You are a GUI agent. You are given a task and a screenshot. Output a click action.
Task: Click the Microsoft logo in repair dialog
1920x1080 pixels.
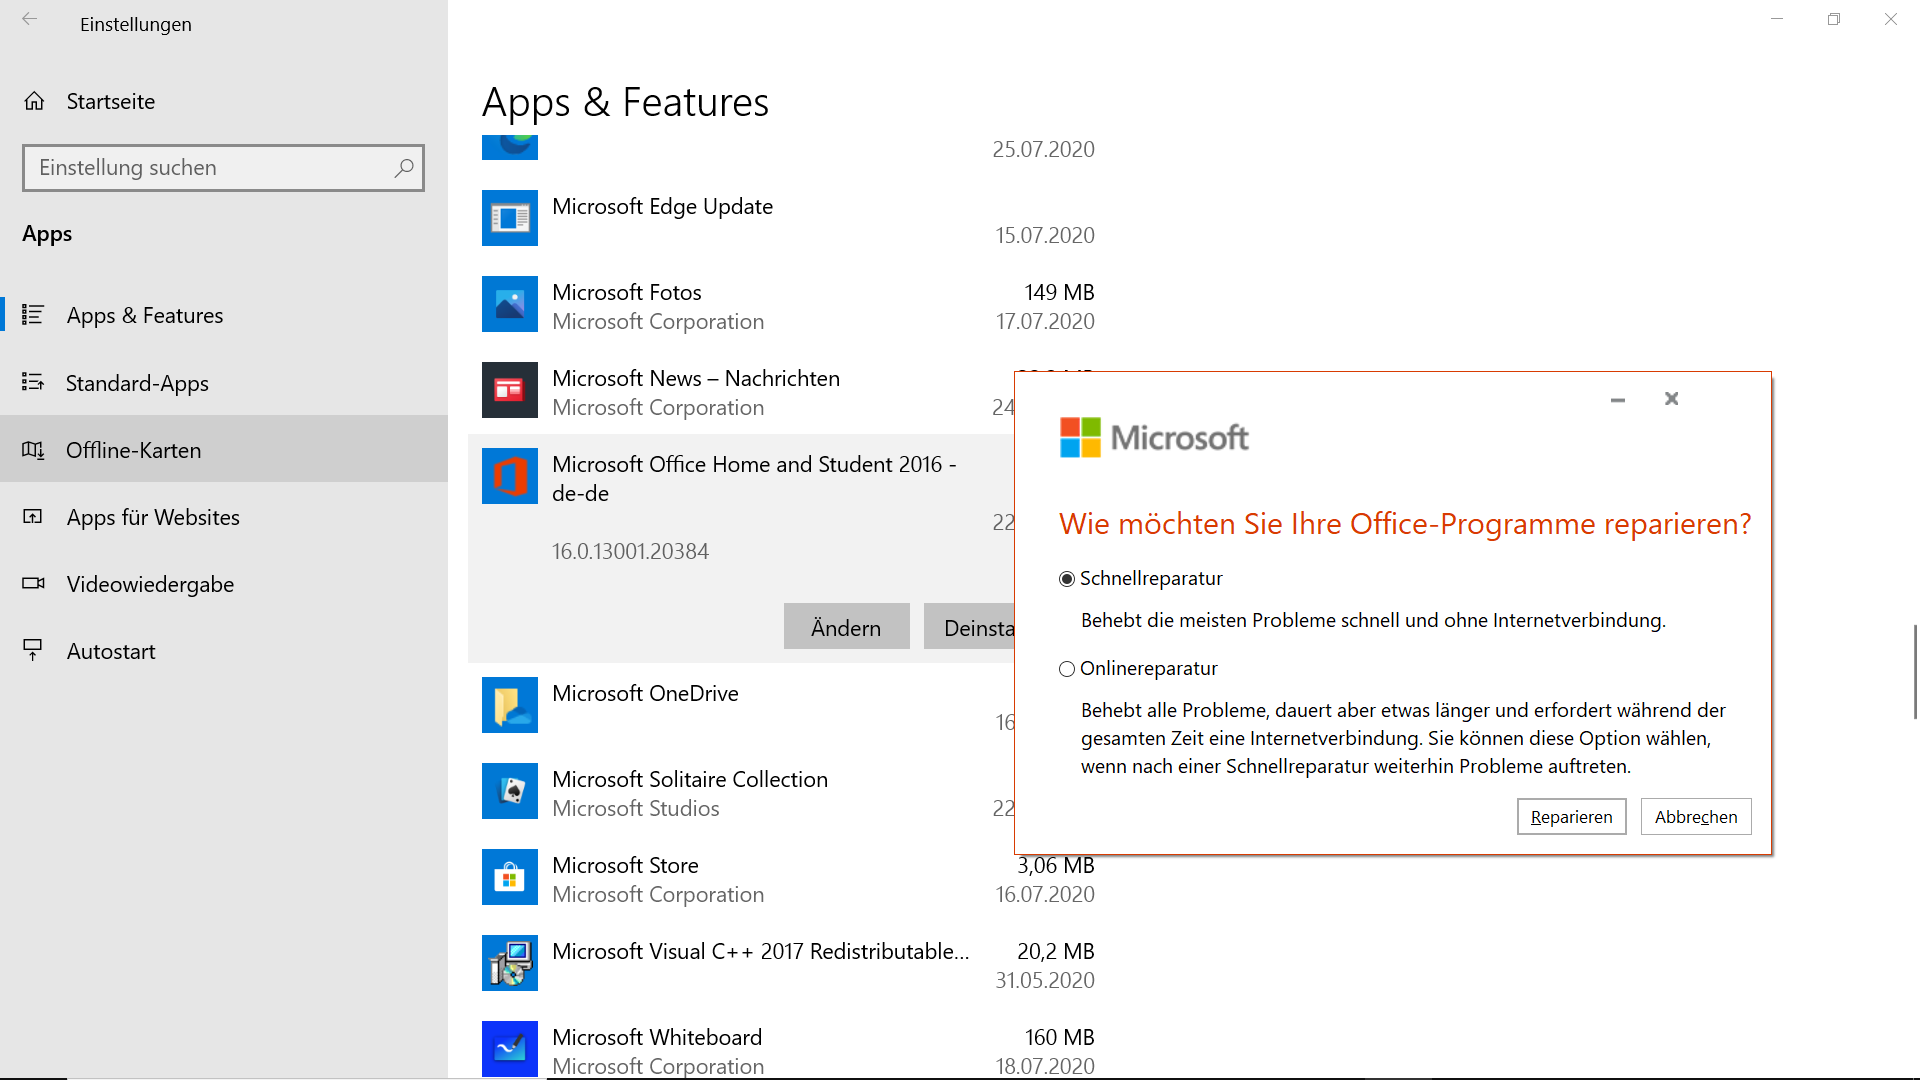(1154, 437)
